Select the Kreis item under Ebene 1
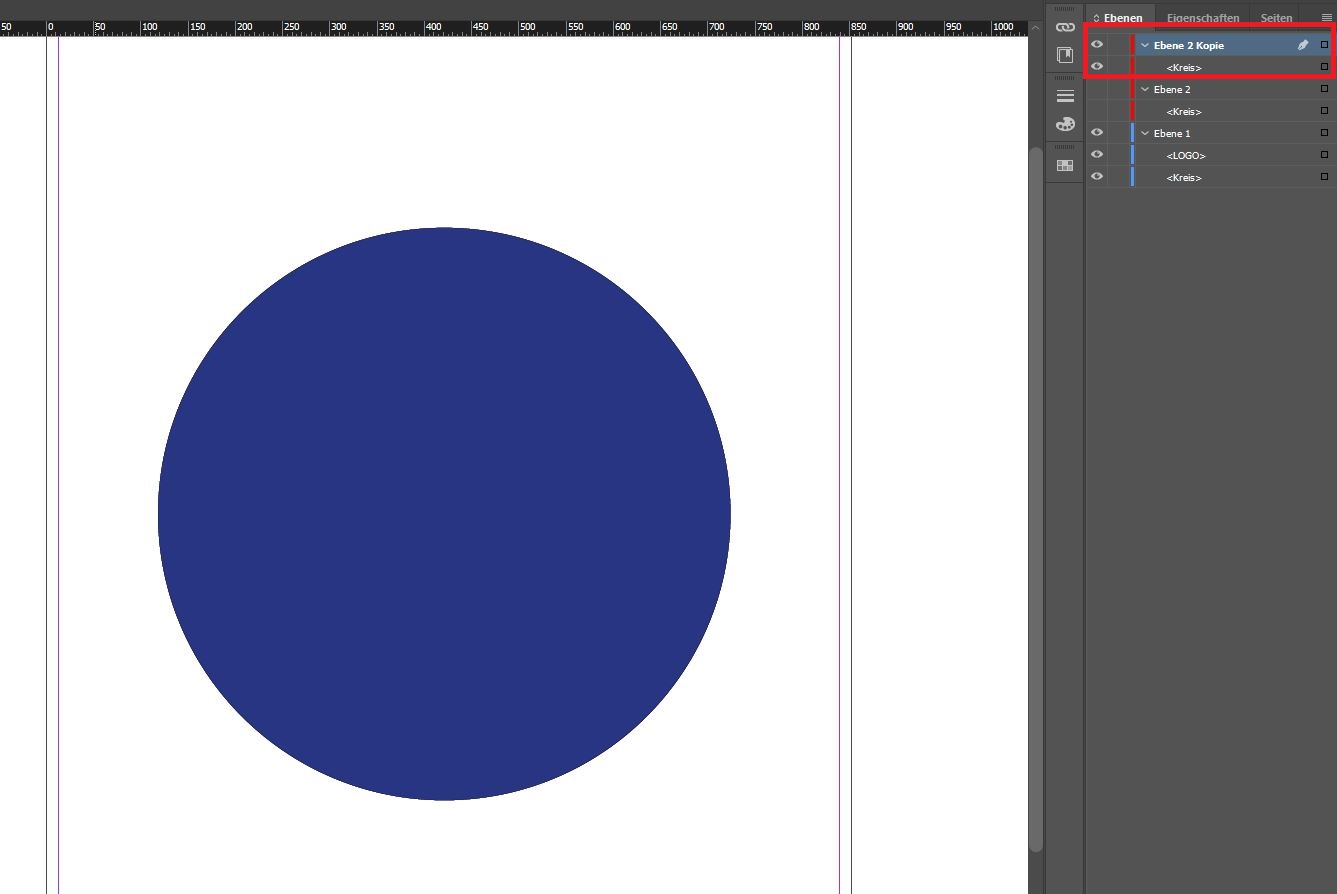The width and height of the screenshot is (1337, 894). tap(1184, 178)
